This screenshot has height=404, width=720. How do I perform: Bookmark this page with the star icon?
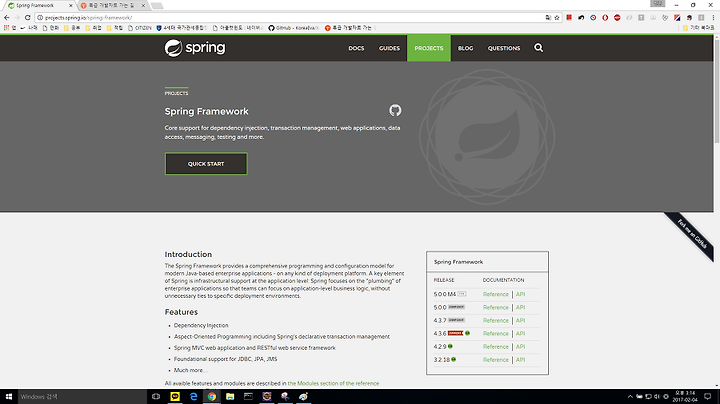click(x=557, y=17)
